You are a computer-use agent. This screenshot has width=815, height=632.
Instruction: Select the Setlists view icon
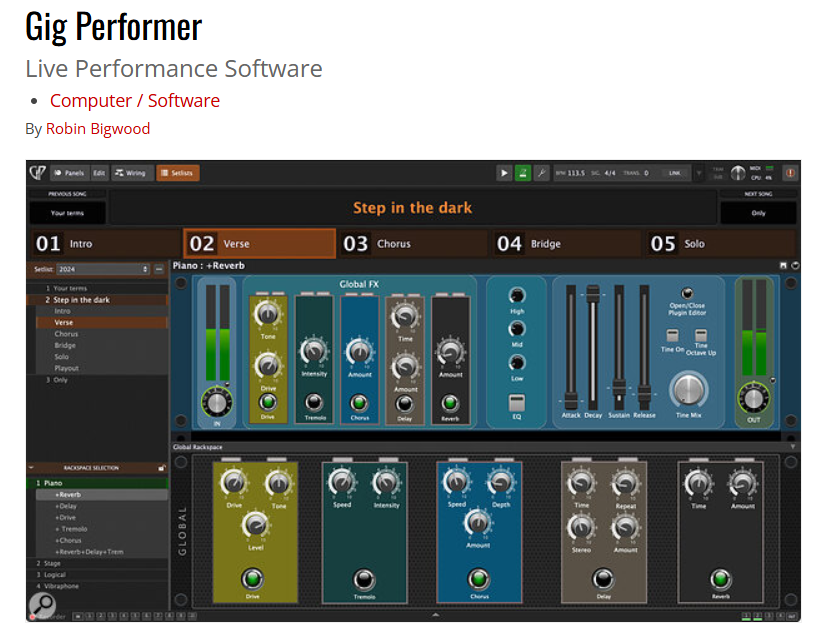point(180,172)
